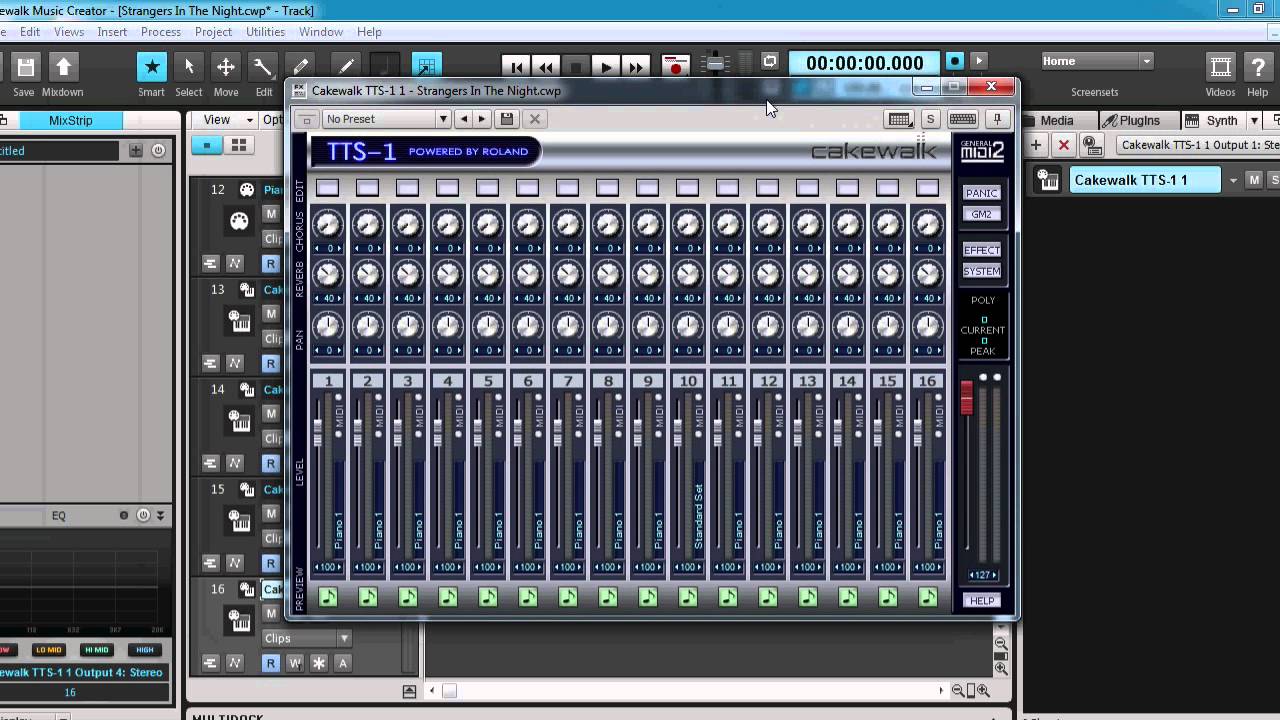Mute the Cakewalk TTS-1 1 synth

[x=1255, y=180]
